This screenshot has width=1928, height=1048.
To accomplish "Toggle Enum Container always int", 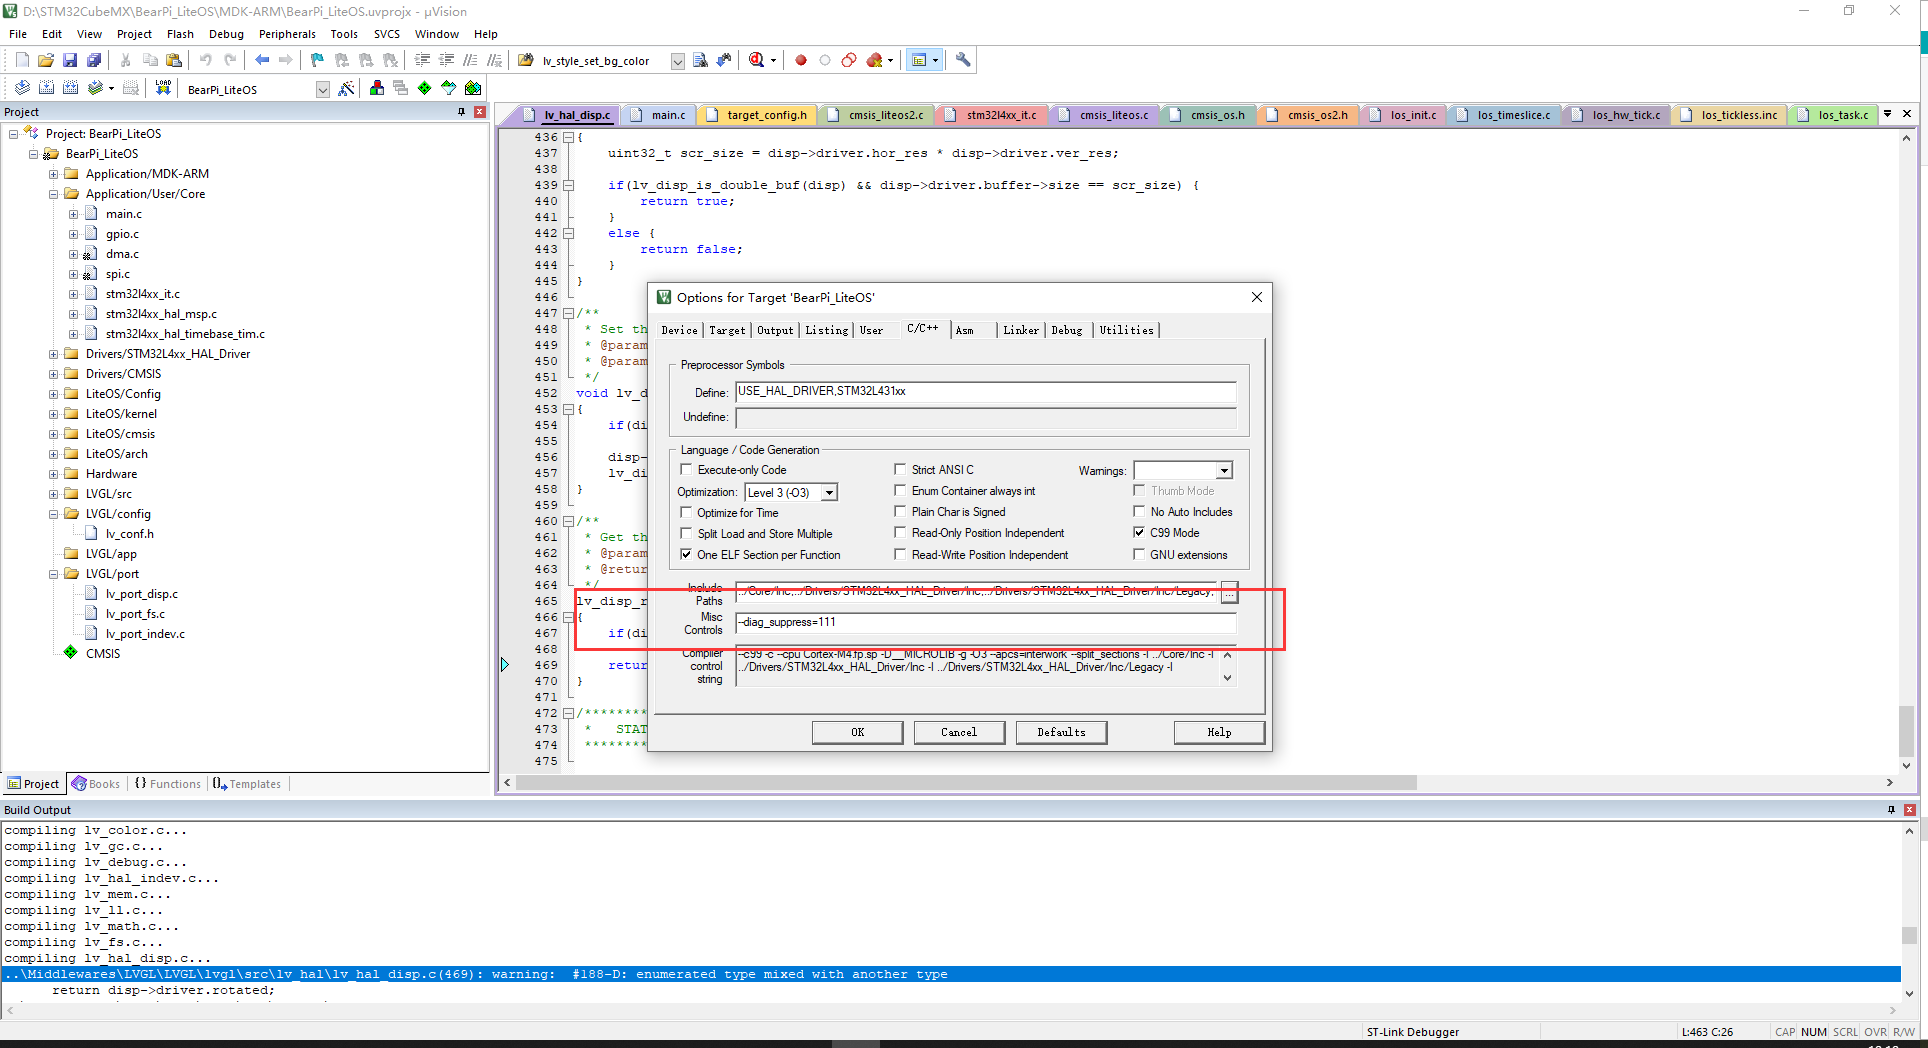I will (900, 490).
